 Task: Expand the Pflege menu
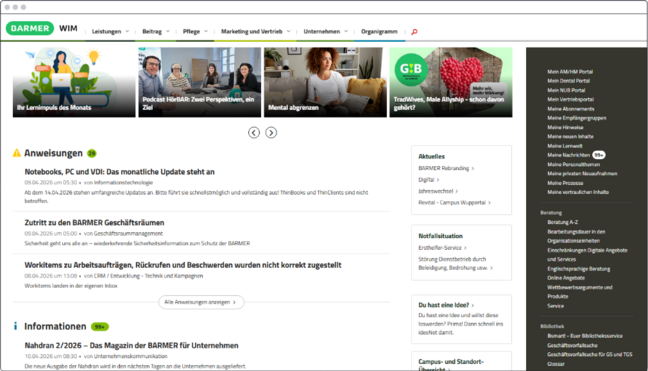click(195, 31)
